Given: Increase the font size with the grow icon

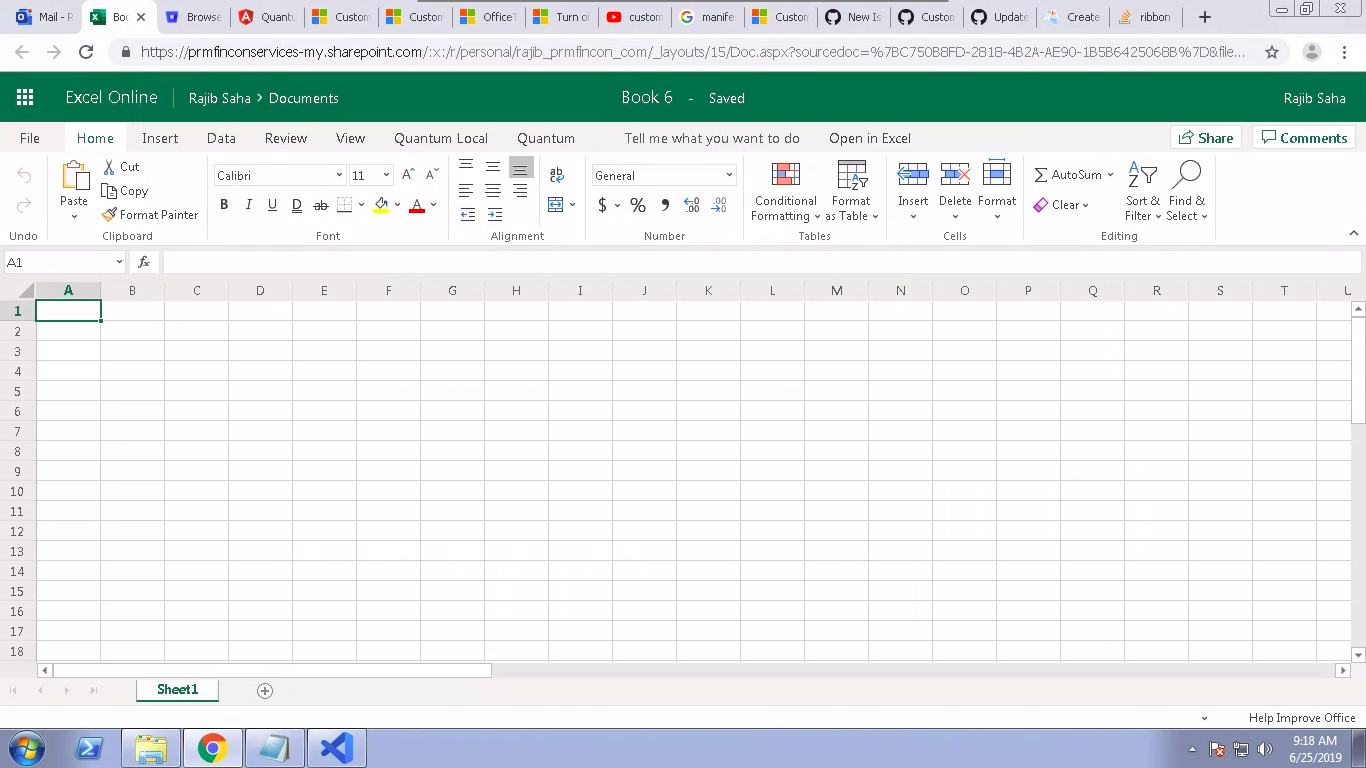Looking at the screenshot, I should click(408, 175).
